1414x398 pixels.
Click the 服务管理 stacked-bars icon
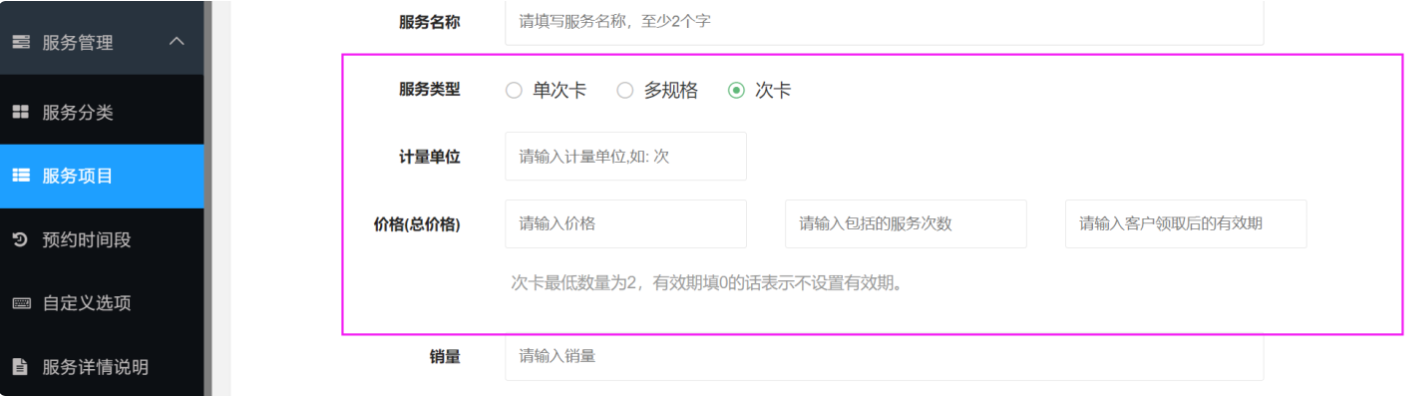point(20,43)
